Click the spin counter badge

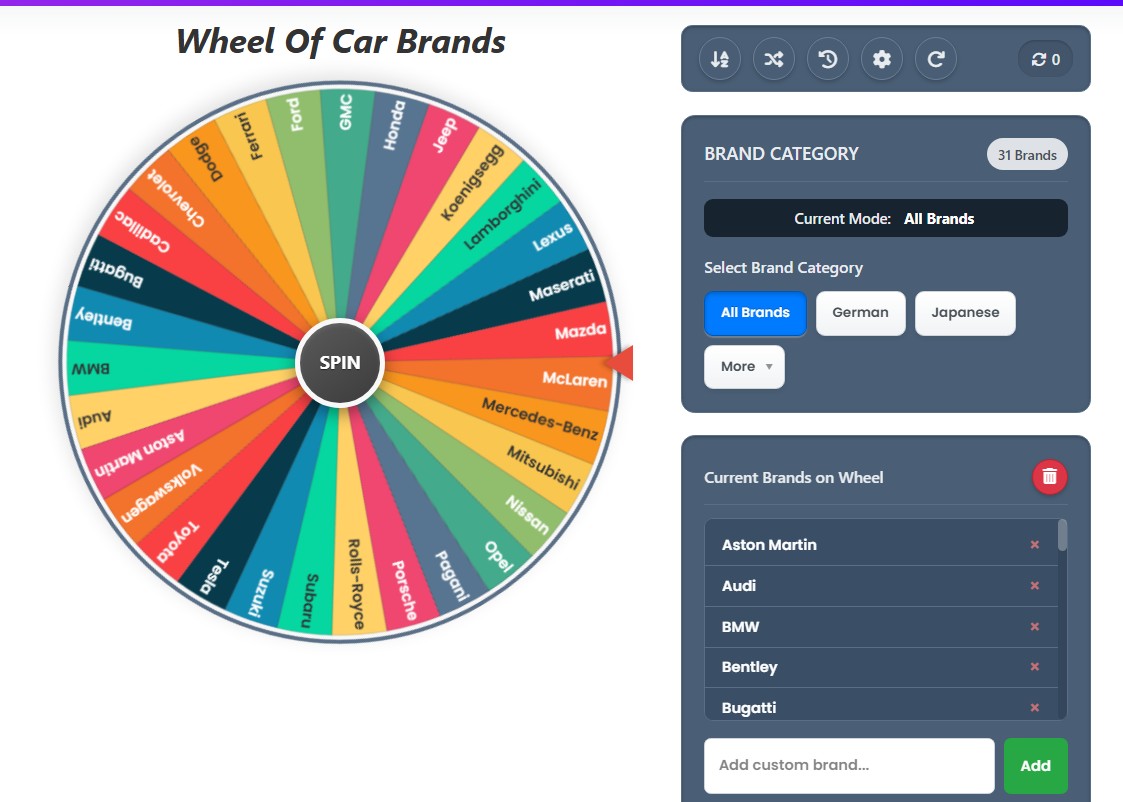click(x=1046, y=59)
